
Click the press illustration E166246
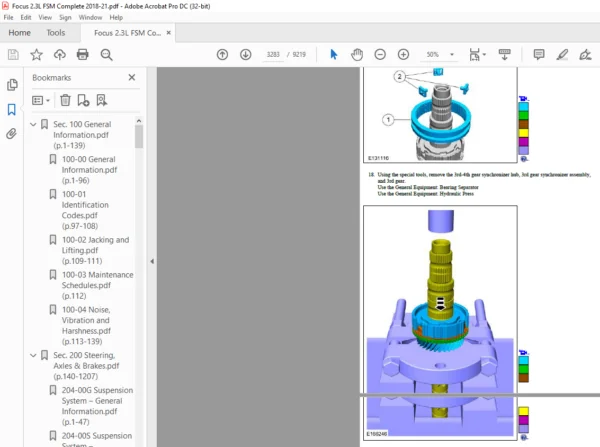pos(440,323)
